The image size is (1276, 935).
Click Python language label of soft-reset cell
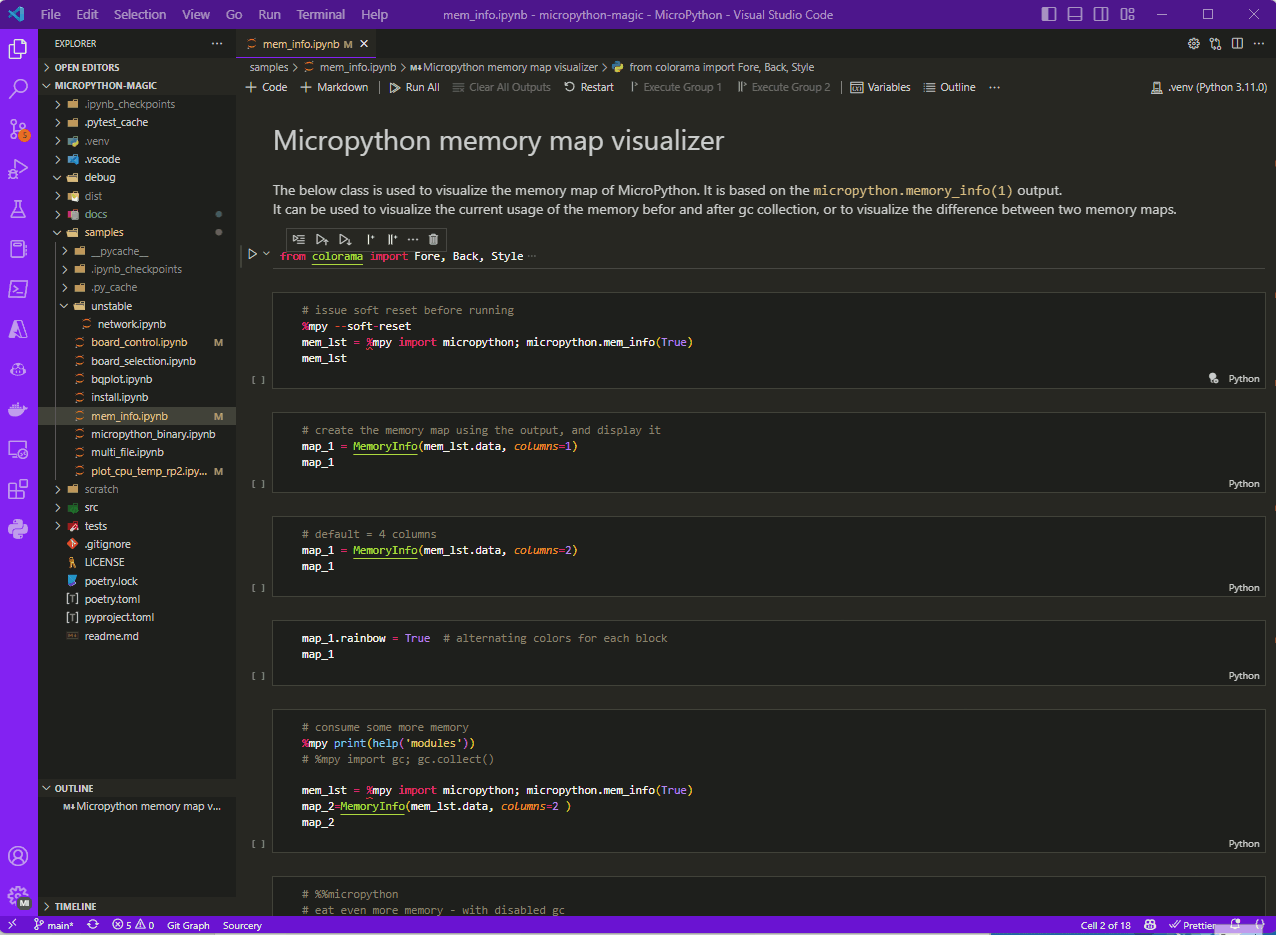pos(1244,379)
